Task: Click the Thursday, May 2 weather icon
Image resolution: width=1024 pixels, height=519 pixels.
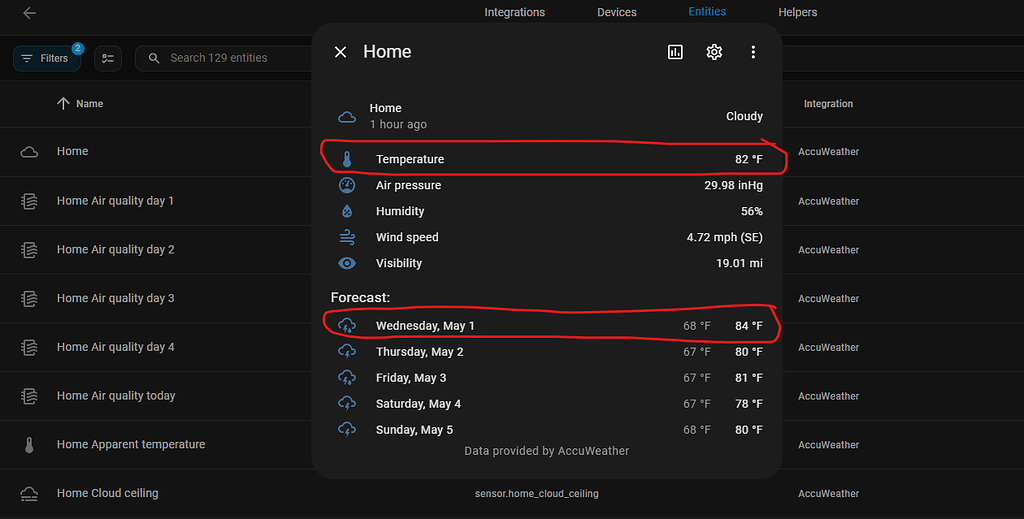Action: pos(347,351)
